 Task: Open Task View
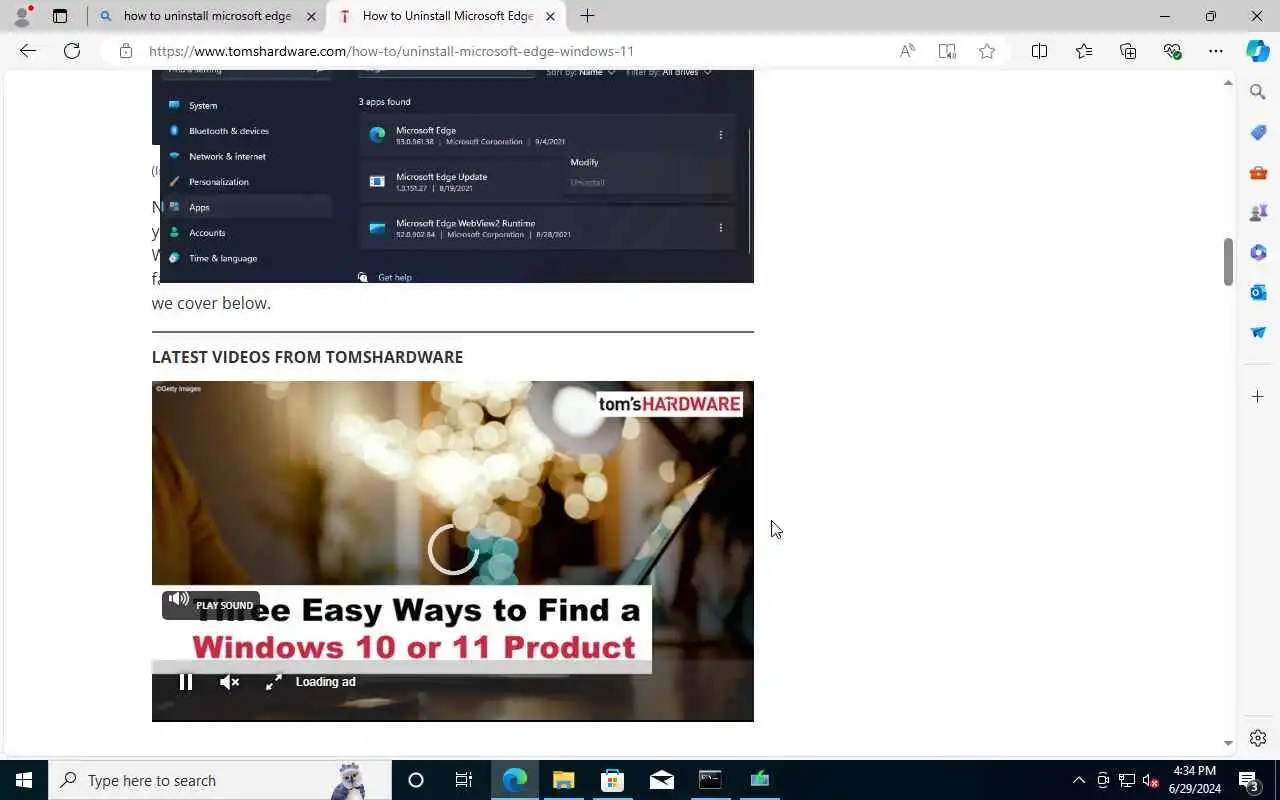tap(464, 780)
